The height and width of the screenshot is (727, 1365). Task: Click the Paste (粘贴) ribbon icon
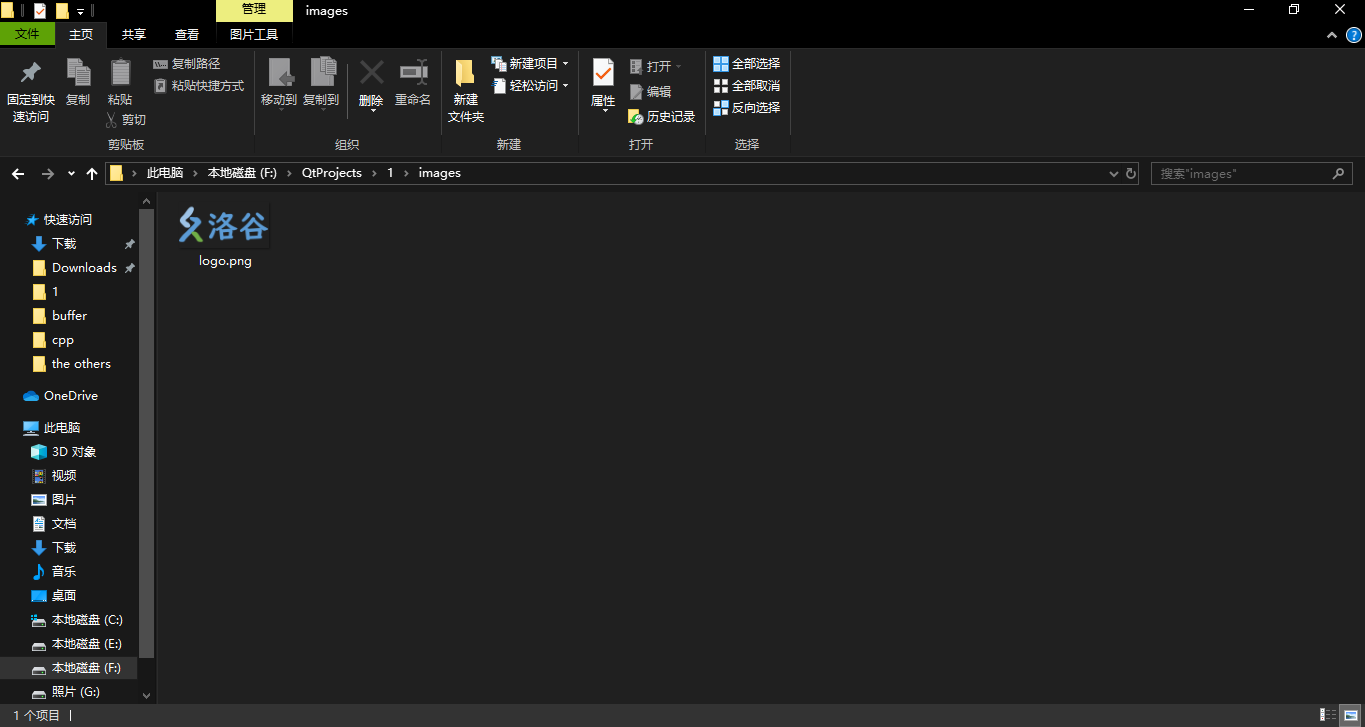pyautogui.click(x=120, y=72)
